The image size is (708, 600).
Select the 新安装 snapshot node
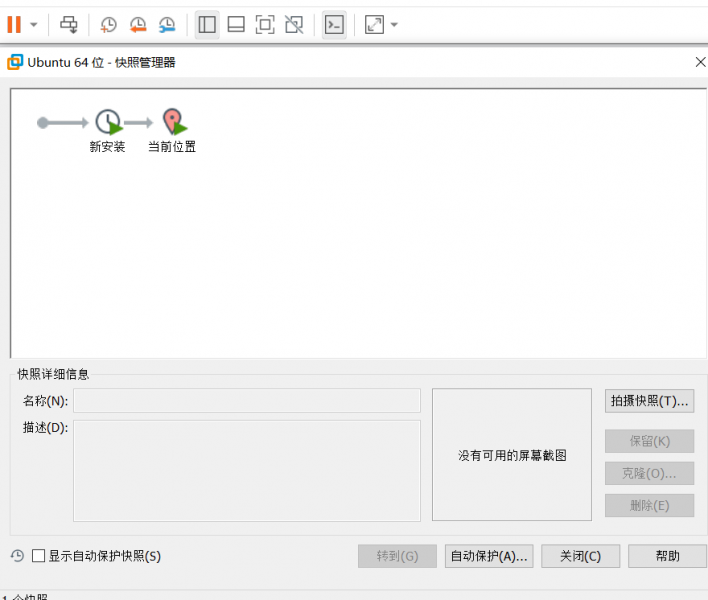click(x=108, y=123)
